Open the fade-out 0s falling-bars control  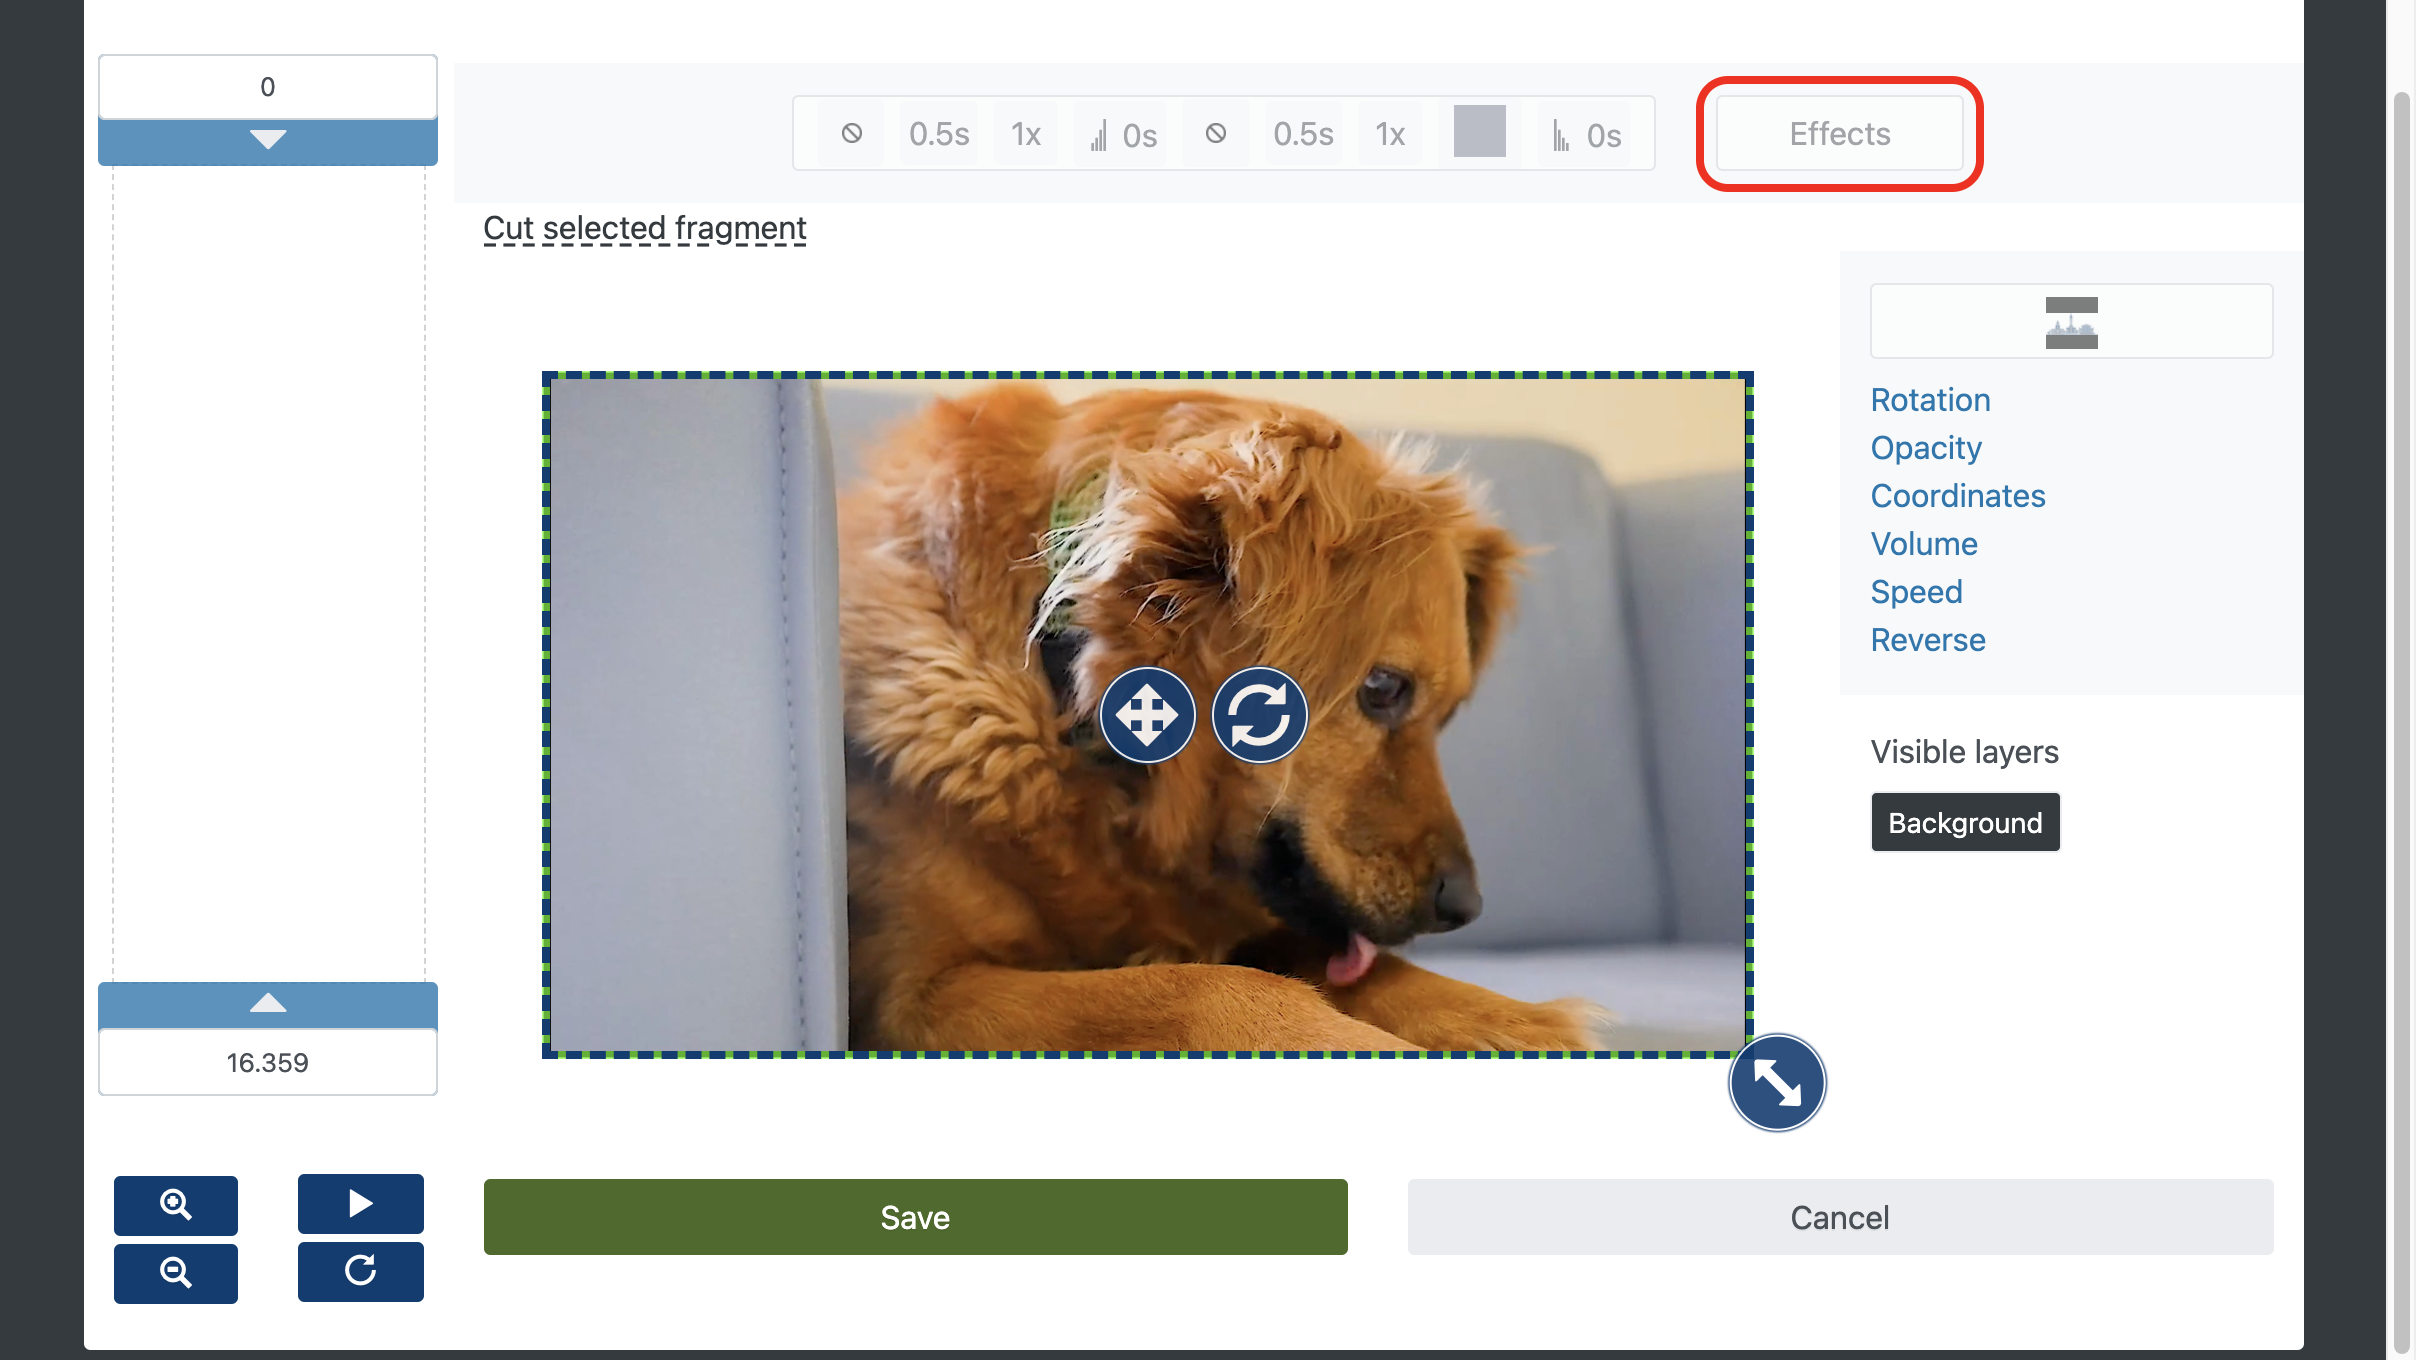(x=1586, y=133)
